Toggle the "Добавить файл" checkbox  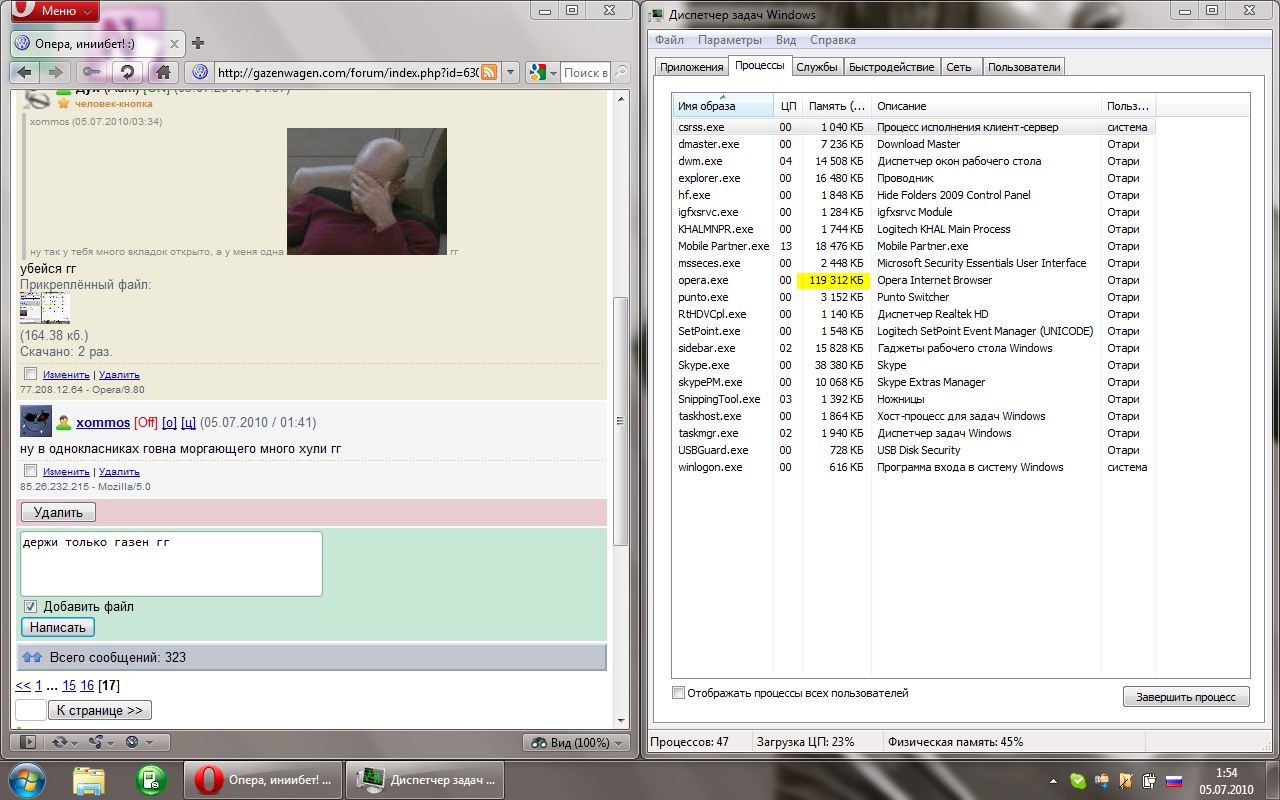click(x=30, y=606)
